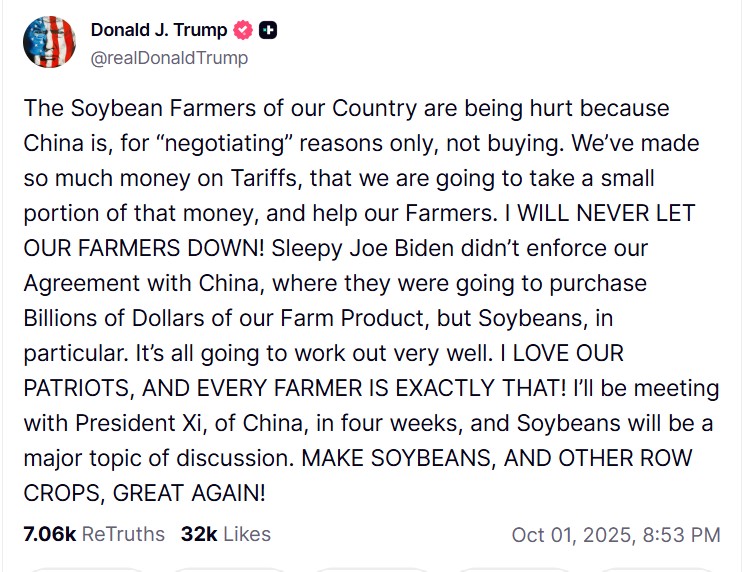Click "CROPS, GREAT AGAIN!" closing line
The image size is (750, 572).
point(144,493)
